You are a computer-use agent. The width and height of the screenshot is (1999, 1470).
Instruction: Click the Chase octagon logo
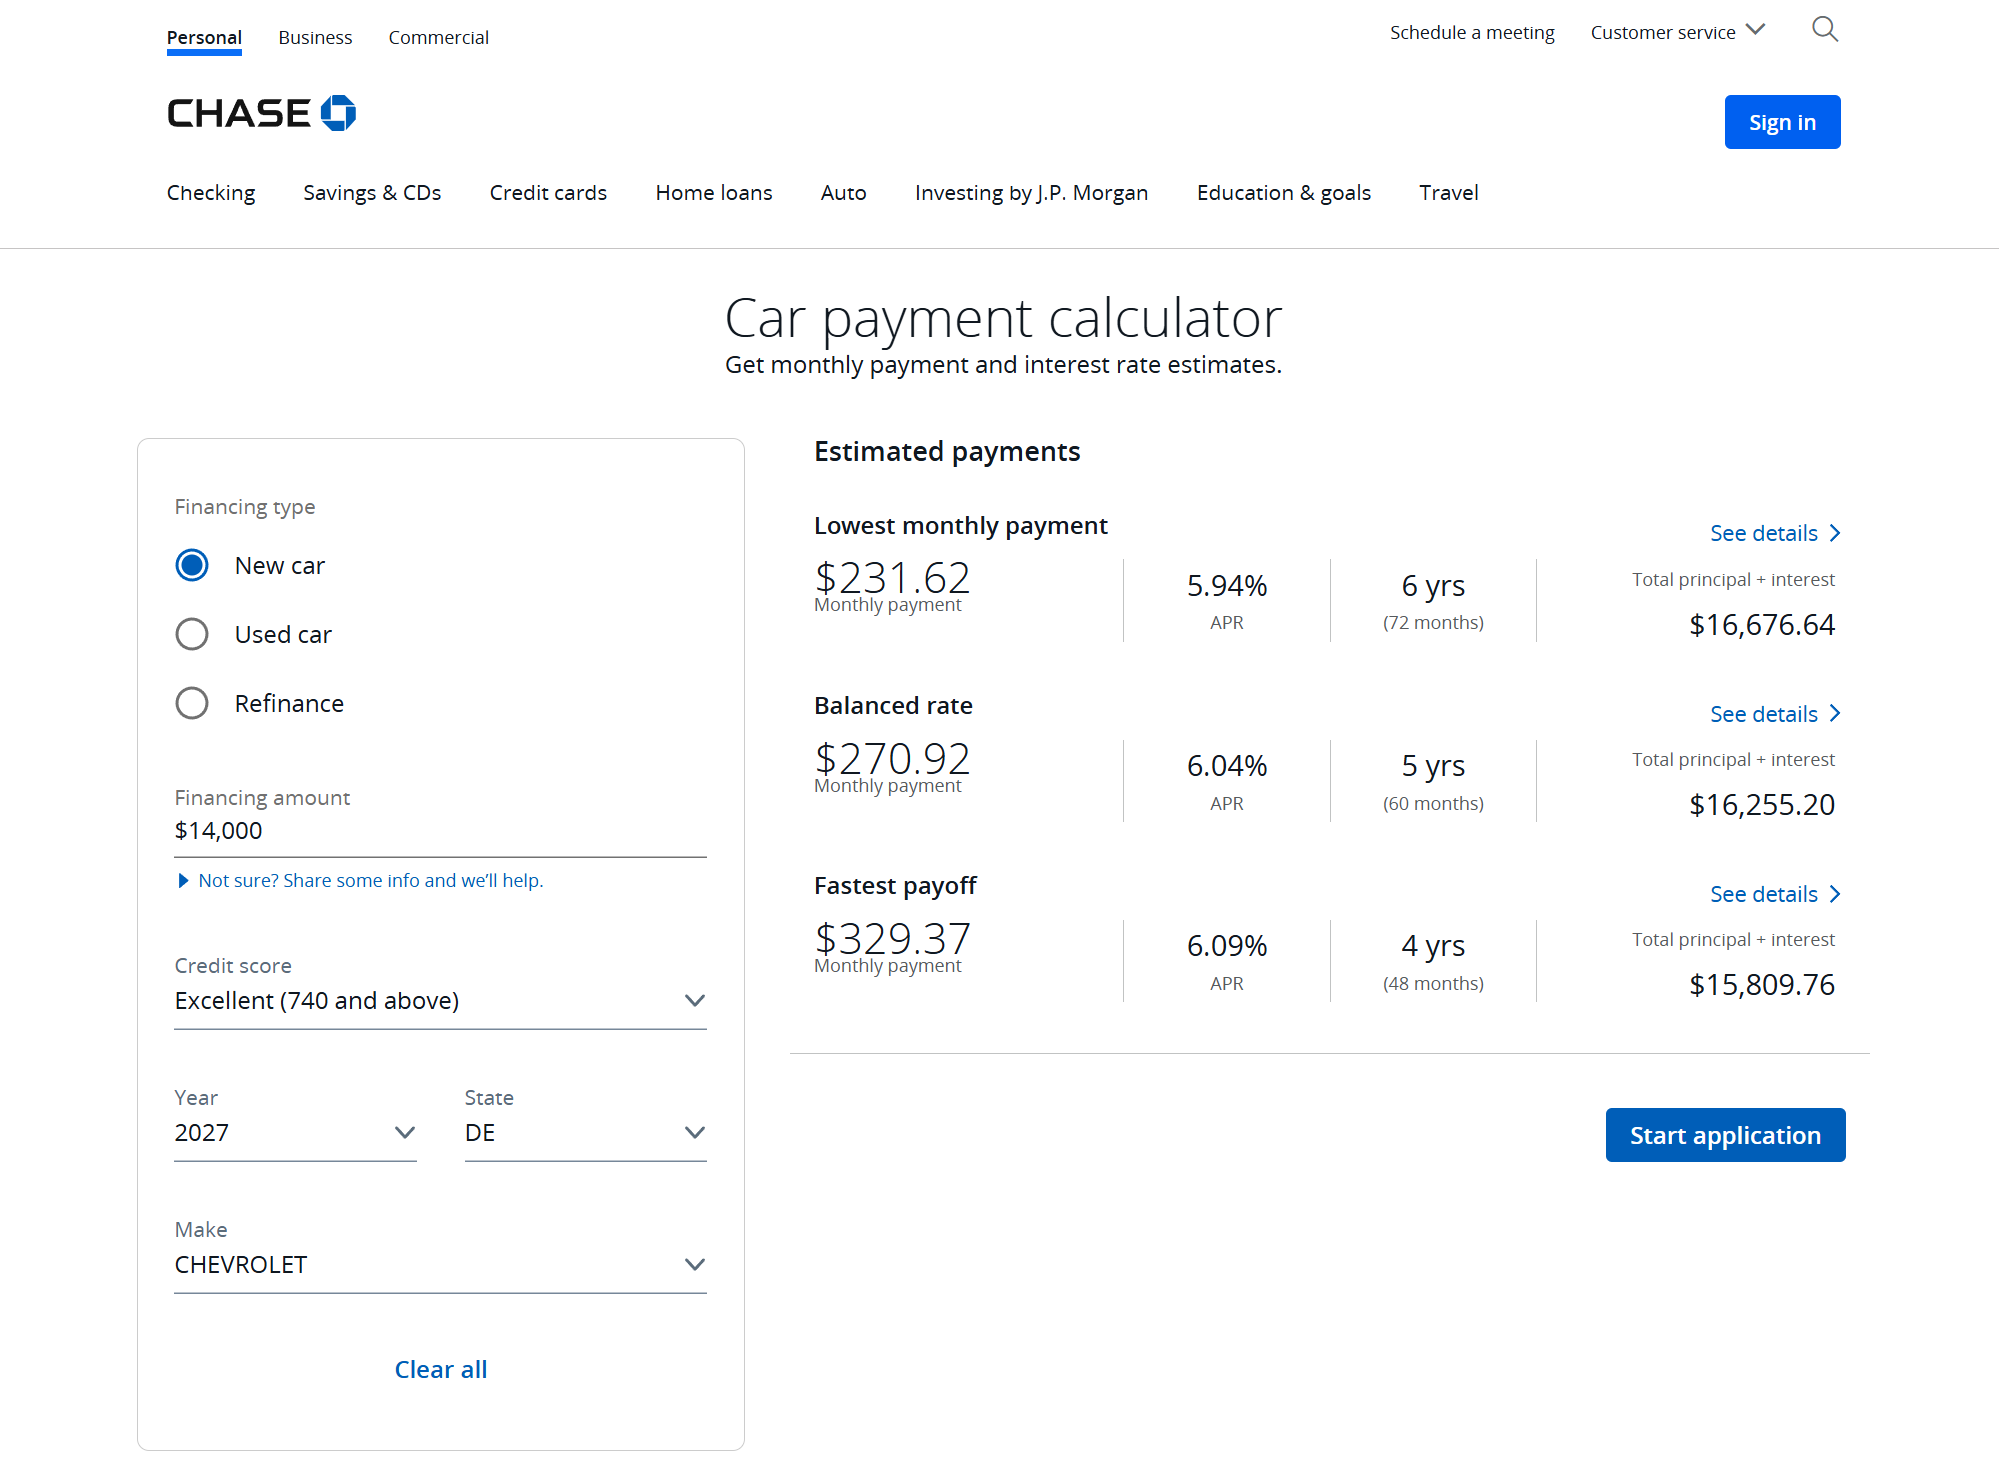click(x=338, y=113)
